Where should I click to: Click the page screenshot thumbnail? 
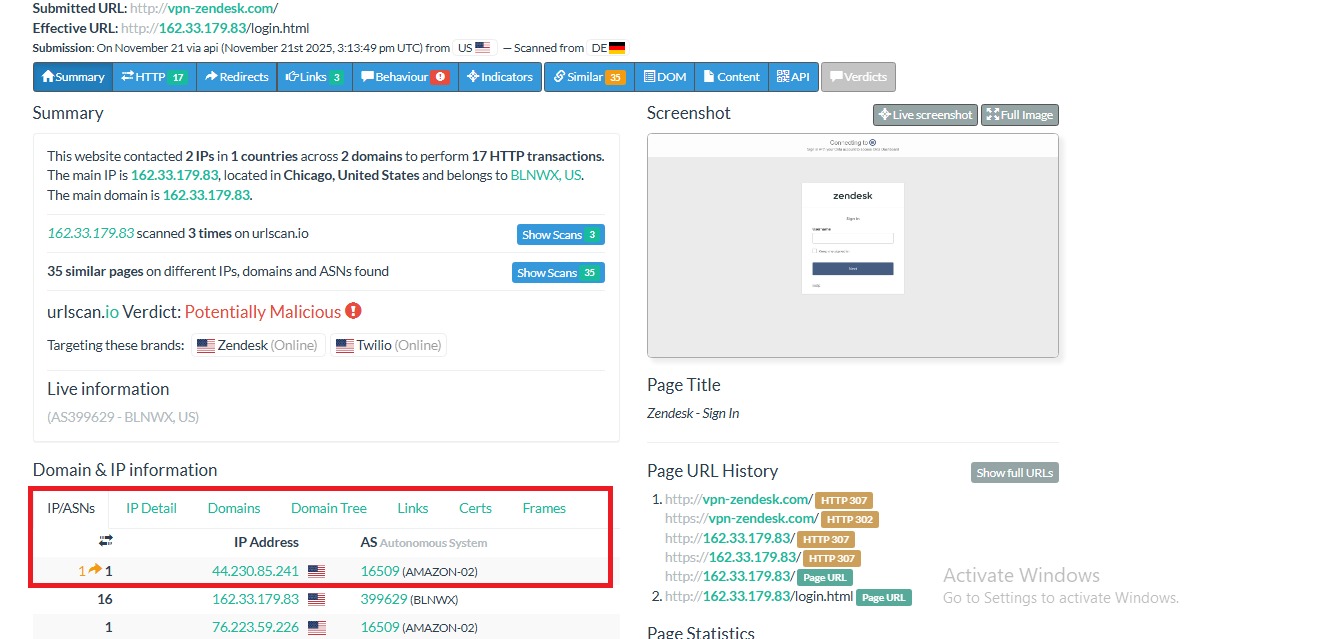pos(852,245)
